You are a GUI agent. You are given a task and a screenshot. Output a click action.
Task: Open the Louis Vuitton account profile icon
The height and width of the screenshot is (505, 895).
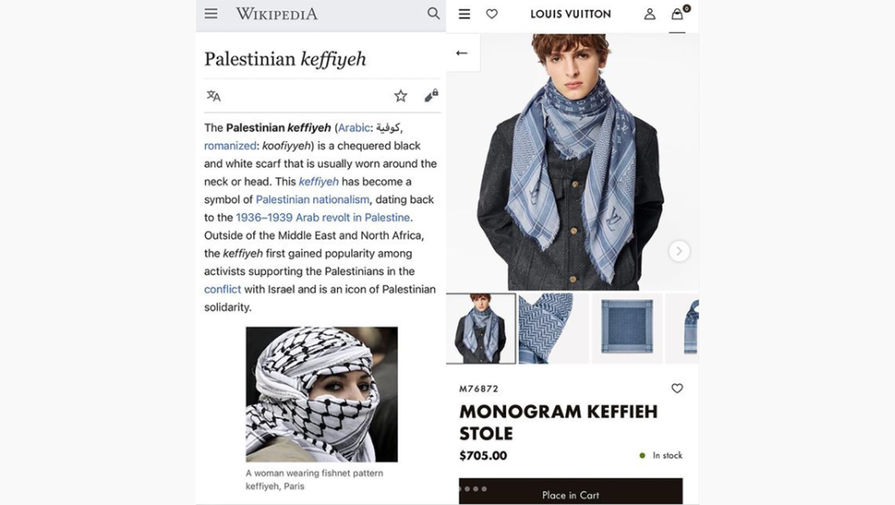[x=650, y=14]
